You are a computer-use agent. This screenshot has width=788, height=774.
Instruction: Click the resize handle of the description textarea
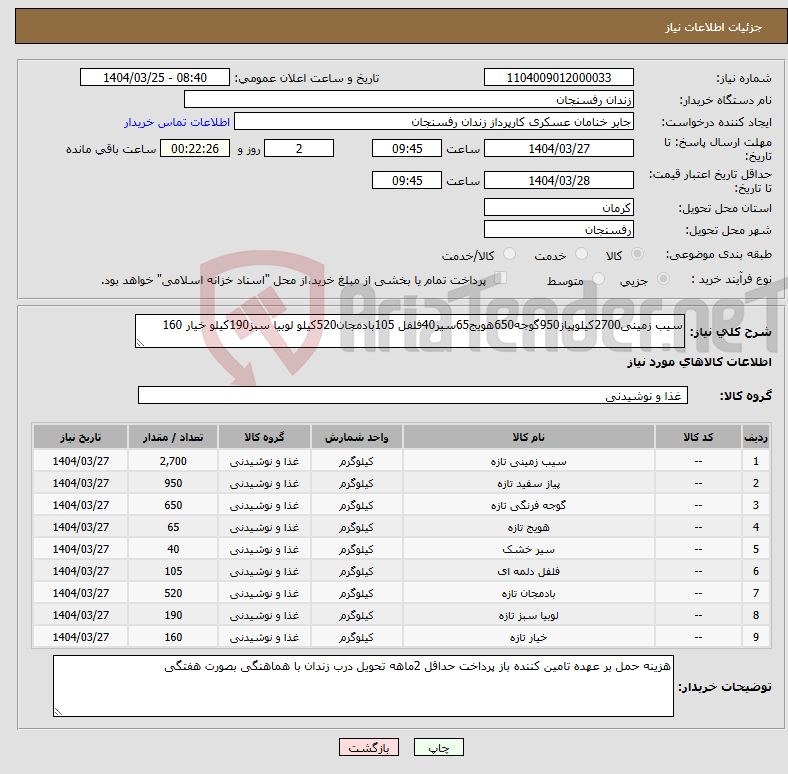140,343
